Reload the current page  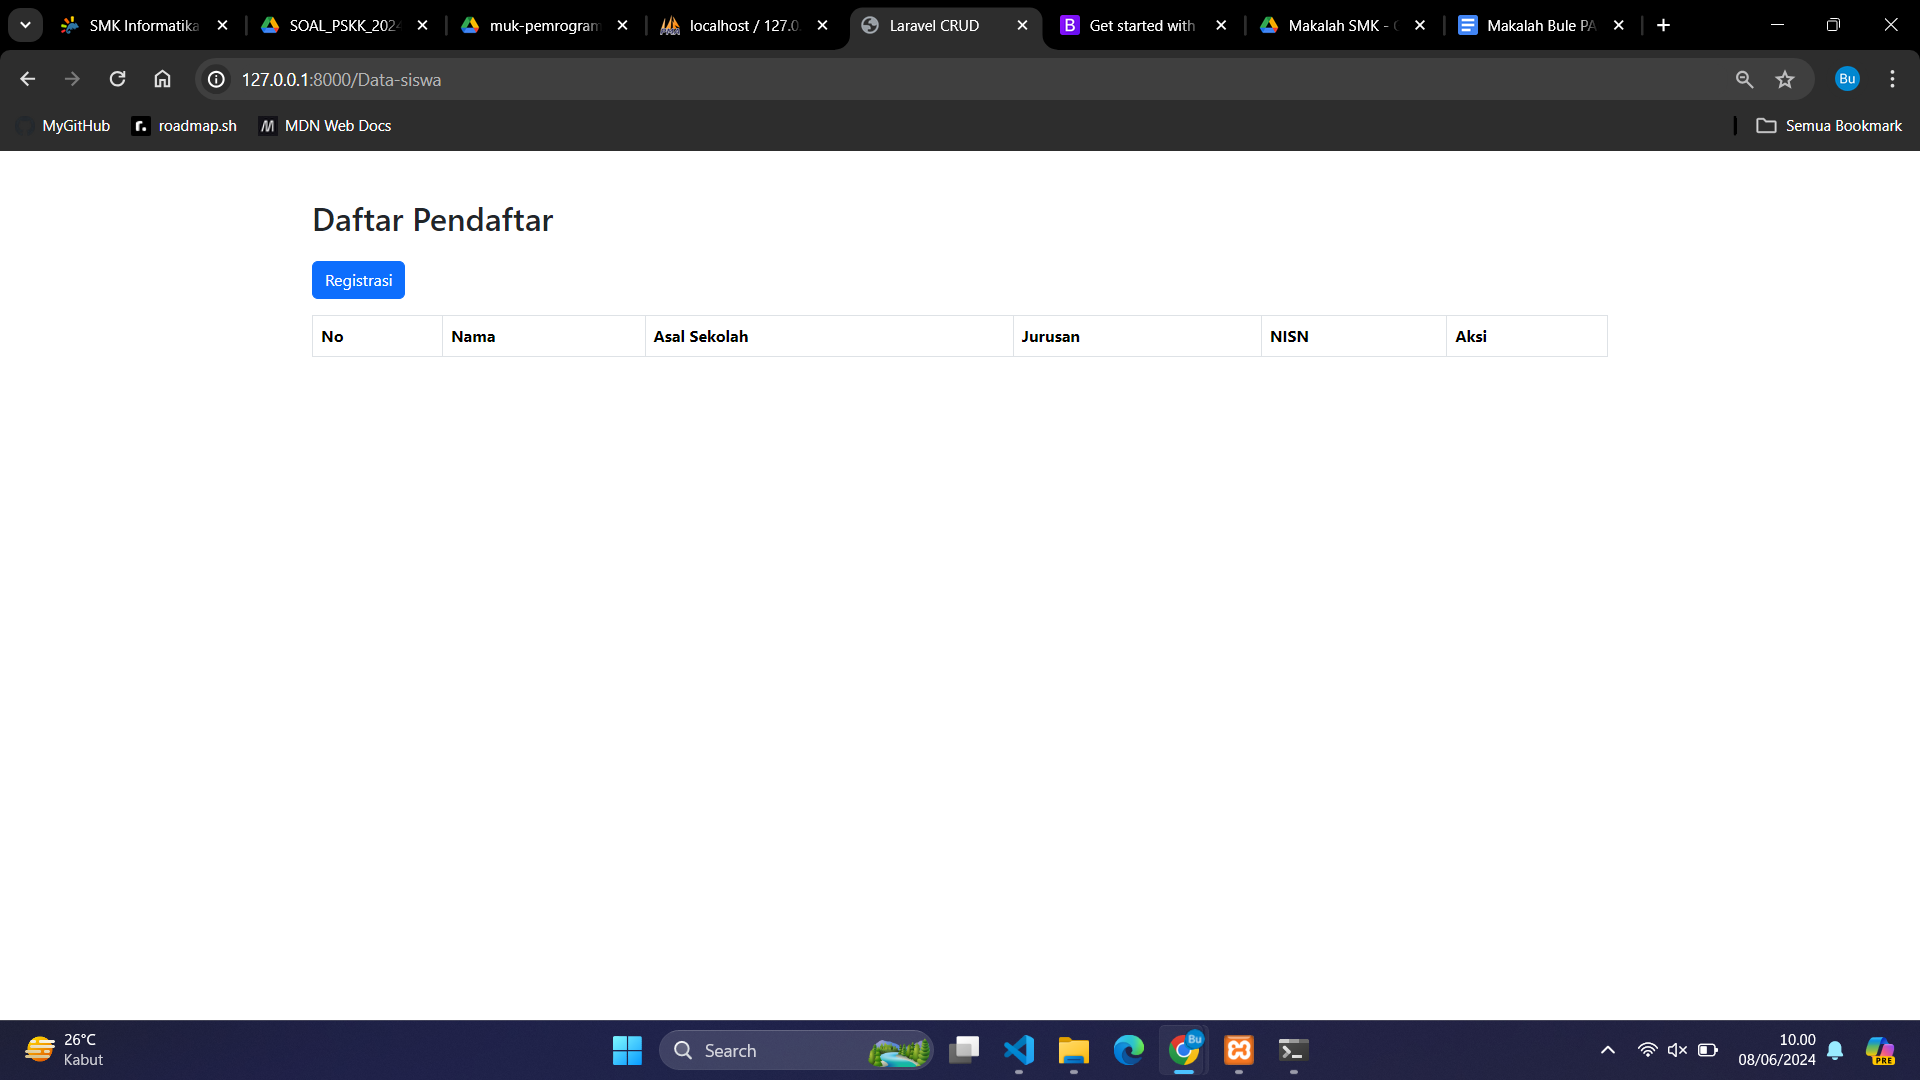point(117,79)
